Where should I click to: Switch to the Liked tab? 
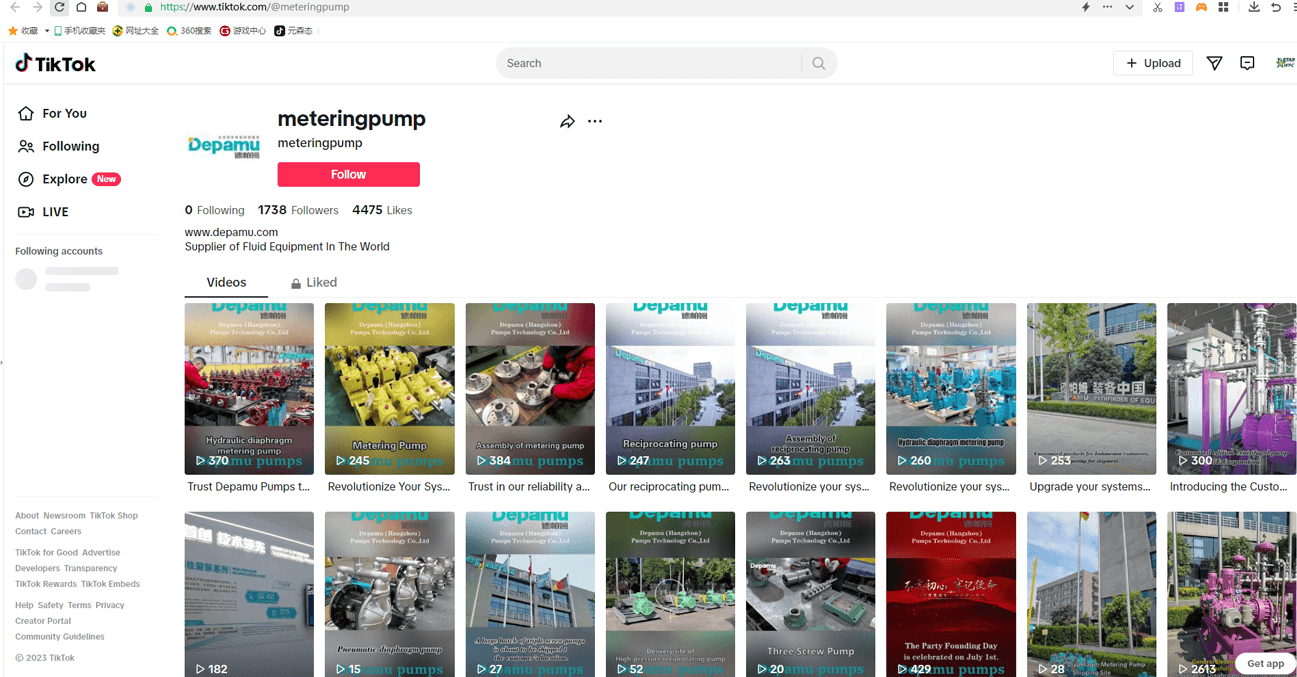[x=313, y=282]
